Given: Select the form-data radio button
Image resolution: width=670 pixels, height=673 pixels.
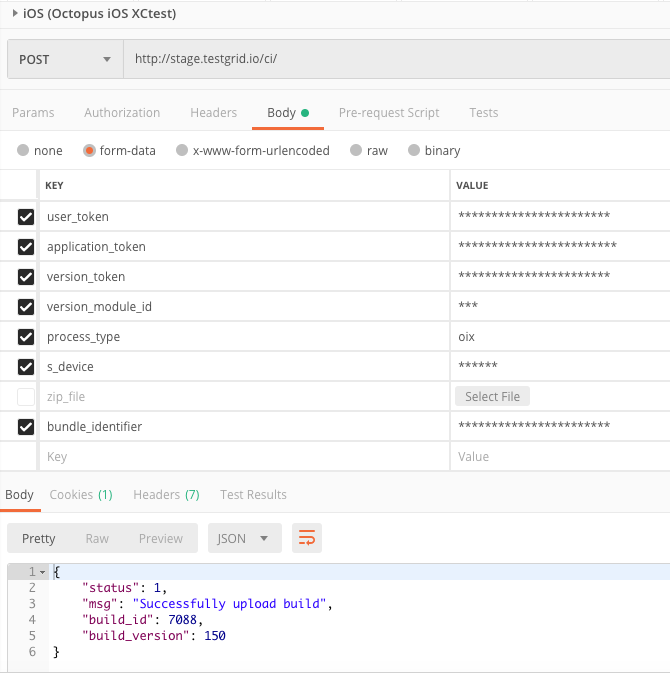Looking at the screenshot, I should point(89,150).
